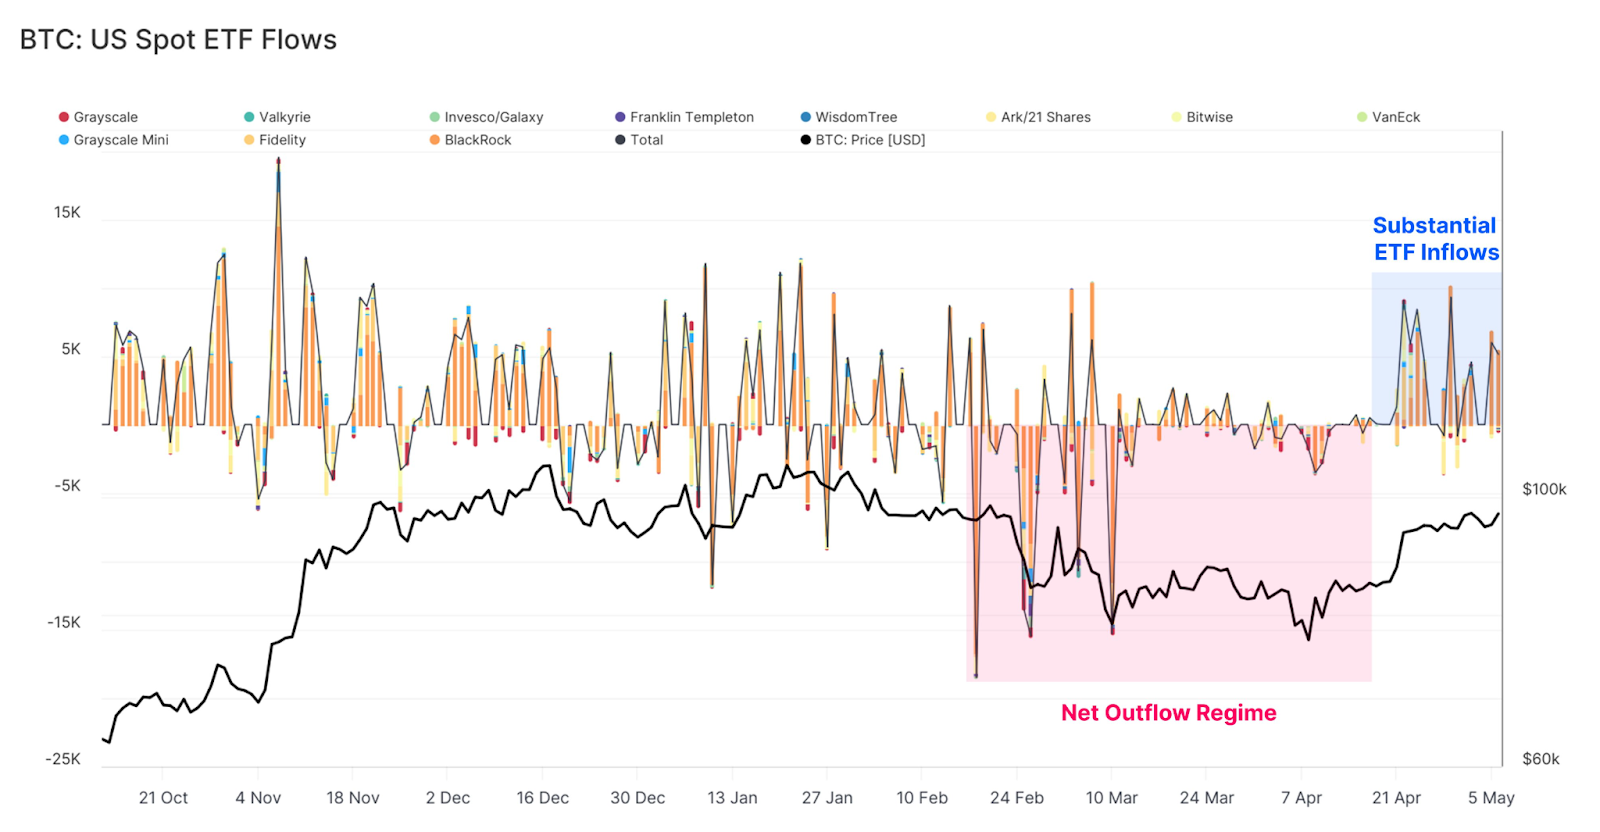This screenshot has height=832, width=1600.
Task: Select the 4 Nov date on x-axis
Action: tap(258, 798)
